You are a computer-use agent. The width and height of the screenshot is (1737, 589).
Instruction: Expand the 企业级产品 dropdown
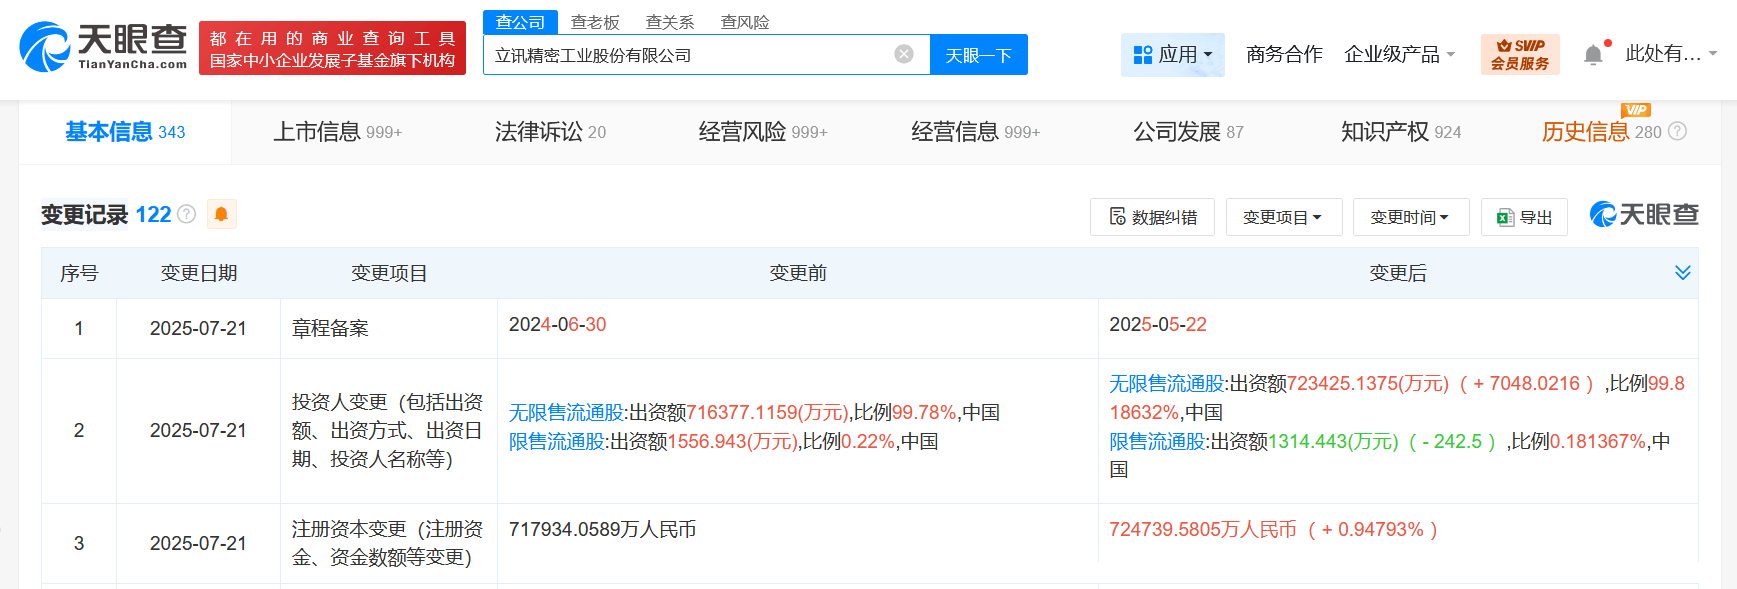click(x=1399, y=54)
